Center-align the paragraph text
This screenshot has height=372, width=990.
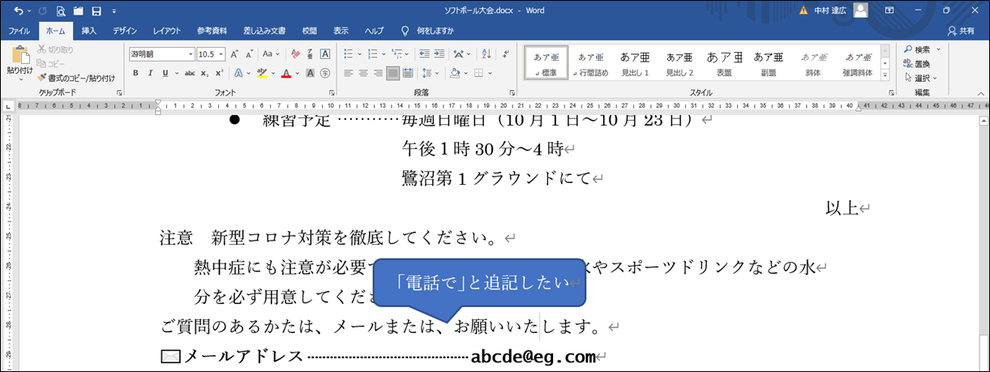363,73
